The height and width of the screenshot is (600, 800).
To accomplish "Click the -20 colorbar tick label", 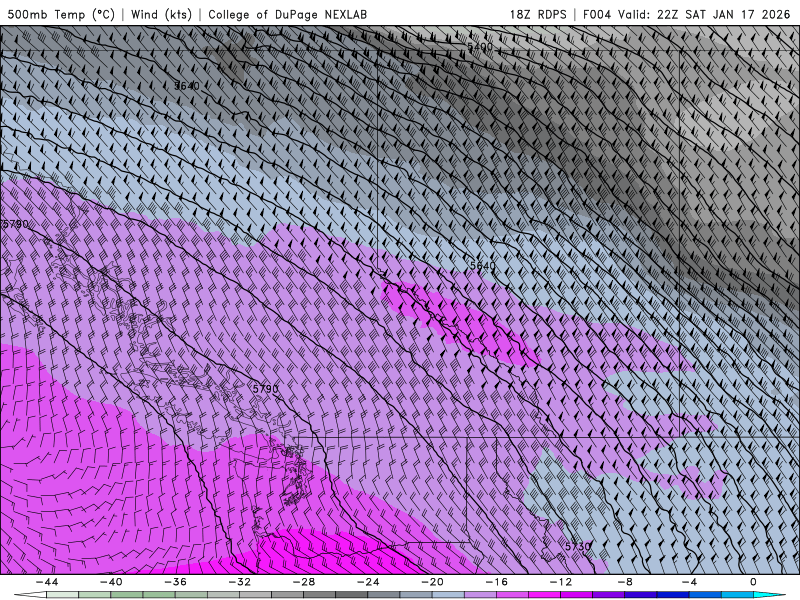I will [433, 582].
